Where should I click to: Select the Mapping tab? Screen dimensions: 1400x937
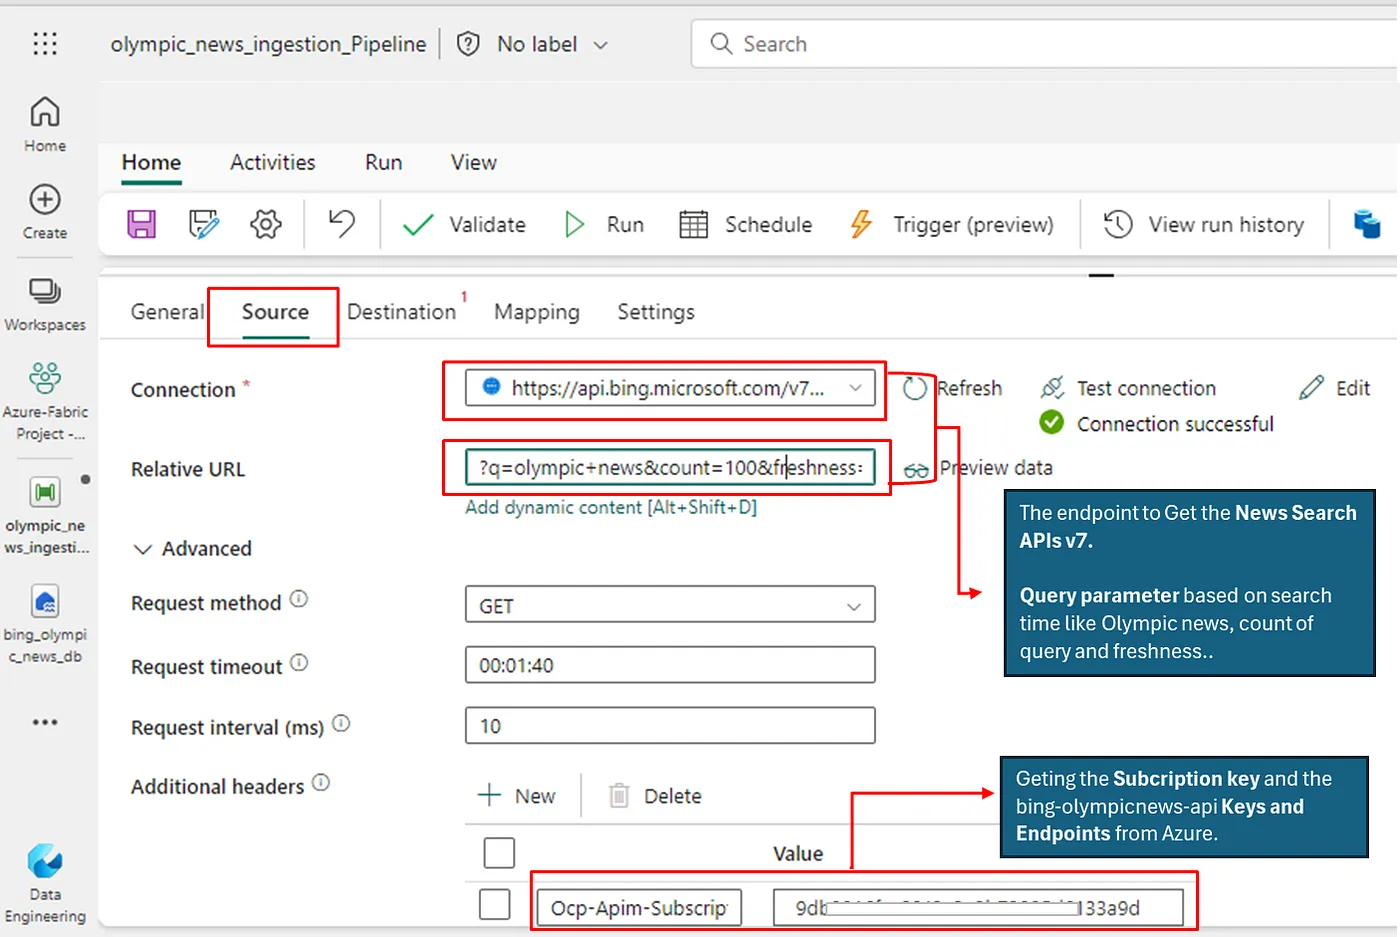(x=537, y=312)
